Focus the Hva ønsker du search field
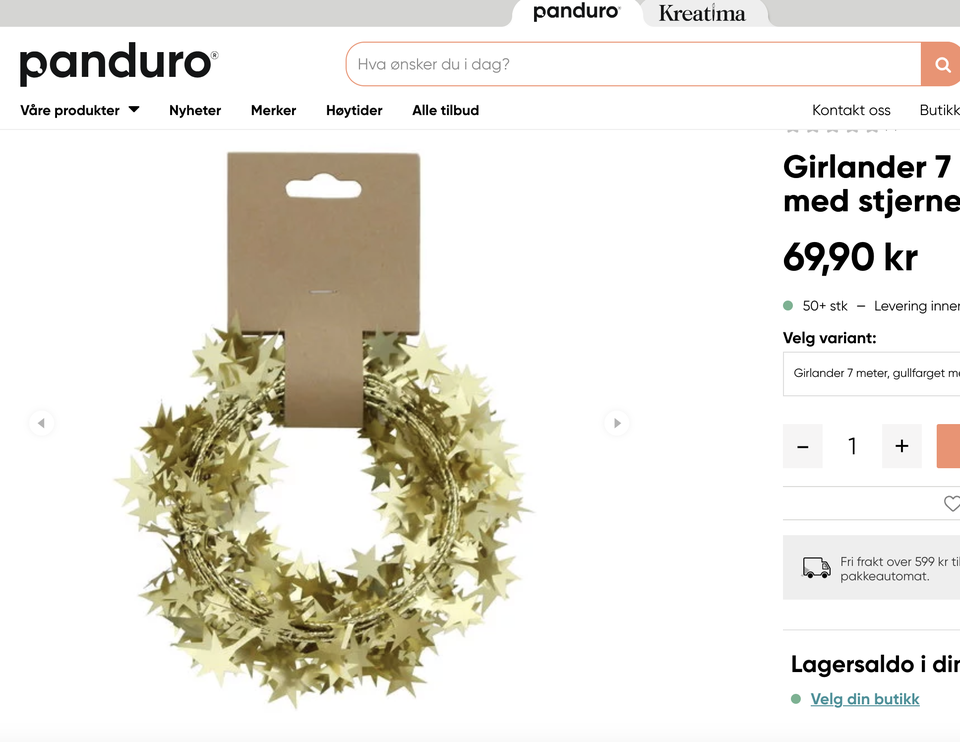This screenshot has width=960, height=742. (x=633, y=64)
